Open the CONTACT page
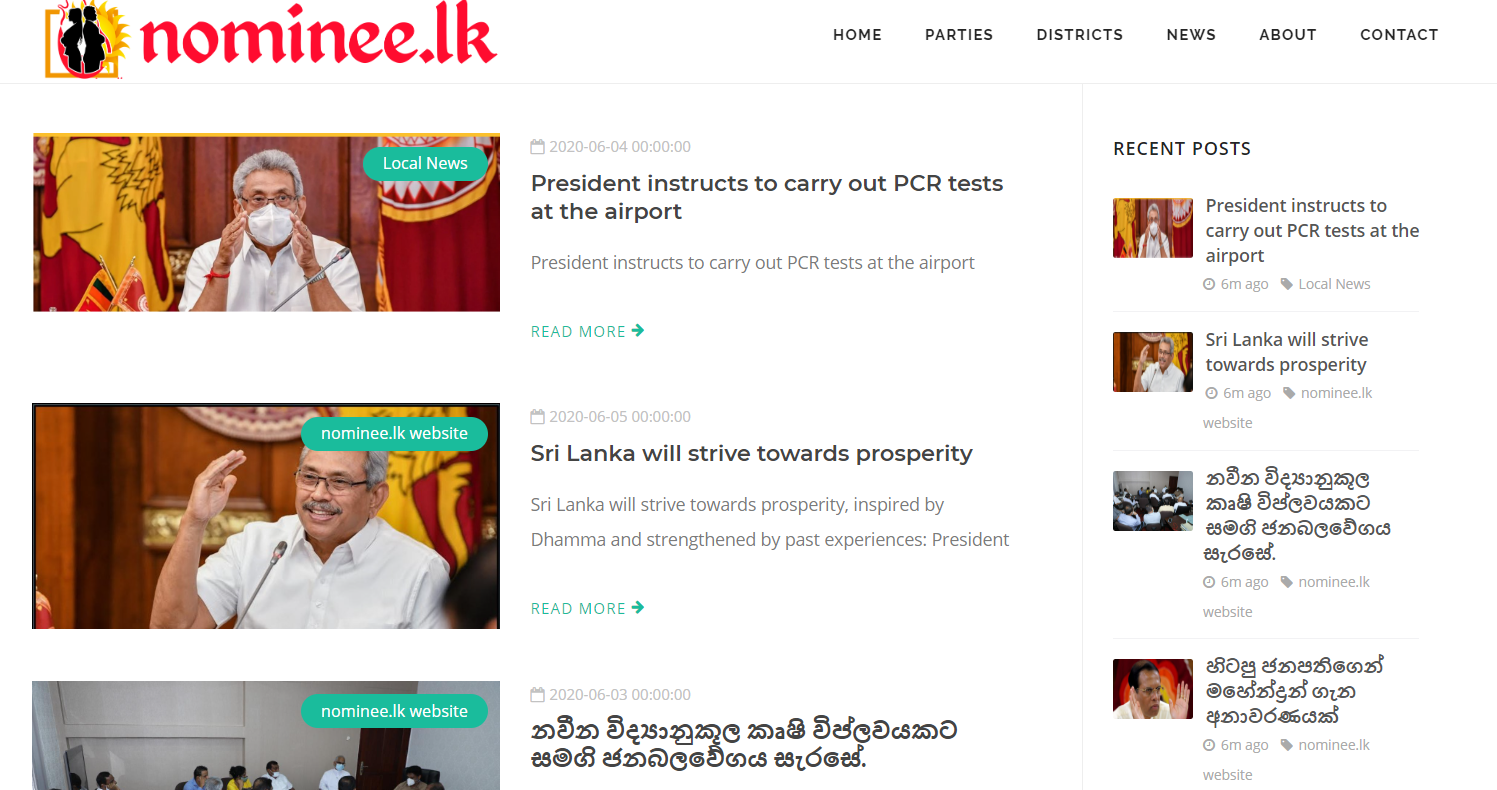The height and width of the screenshot is (790, 1497). 1399,35
